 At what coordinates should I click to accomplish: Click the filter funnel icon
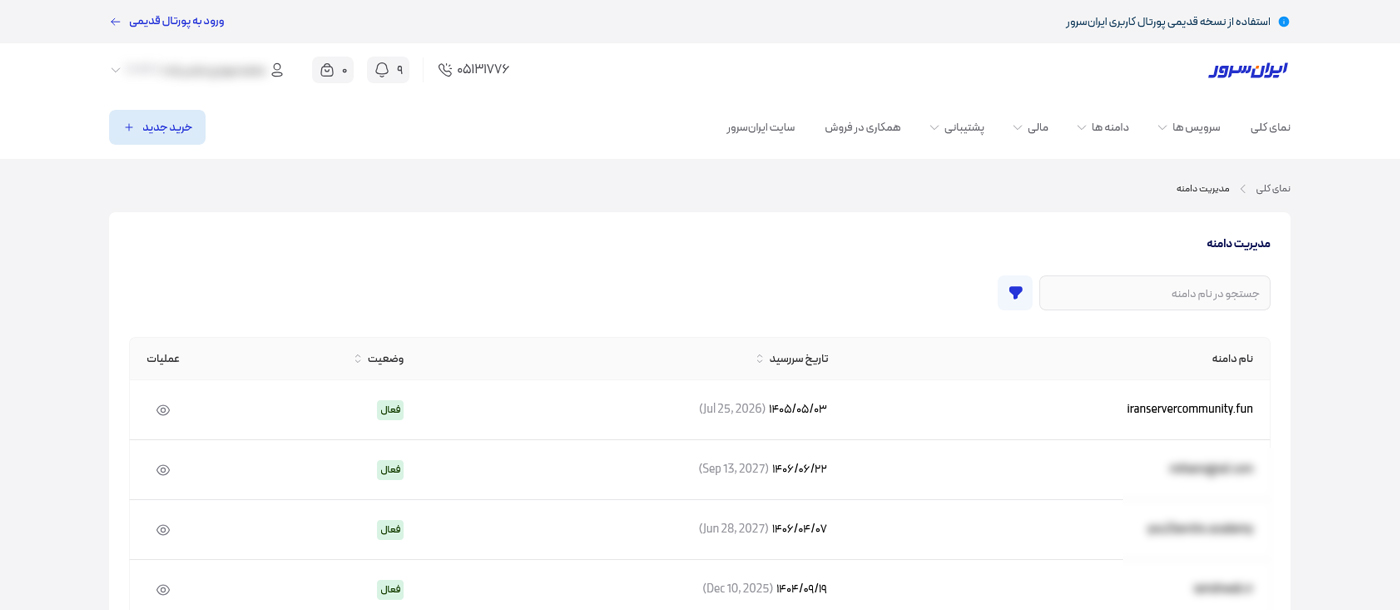1015,293
